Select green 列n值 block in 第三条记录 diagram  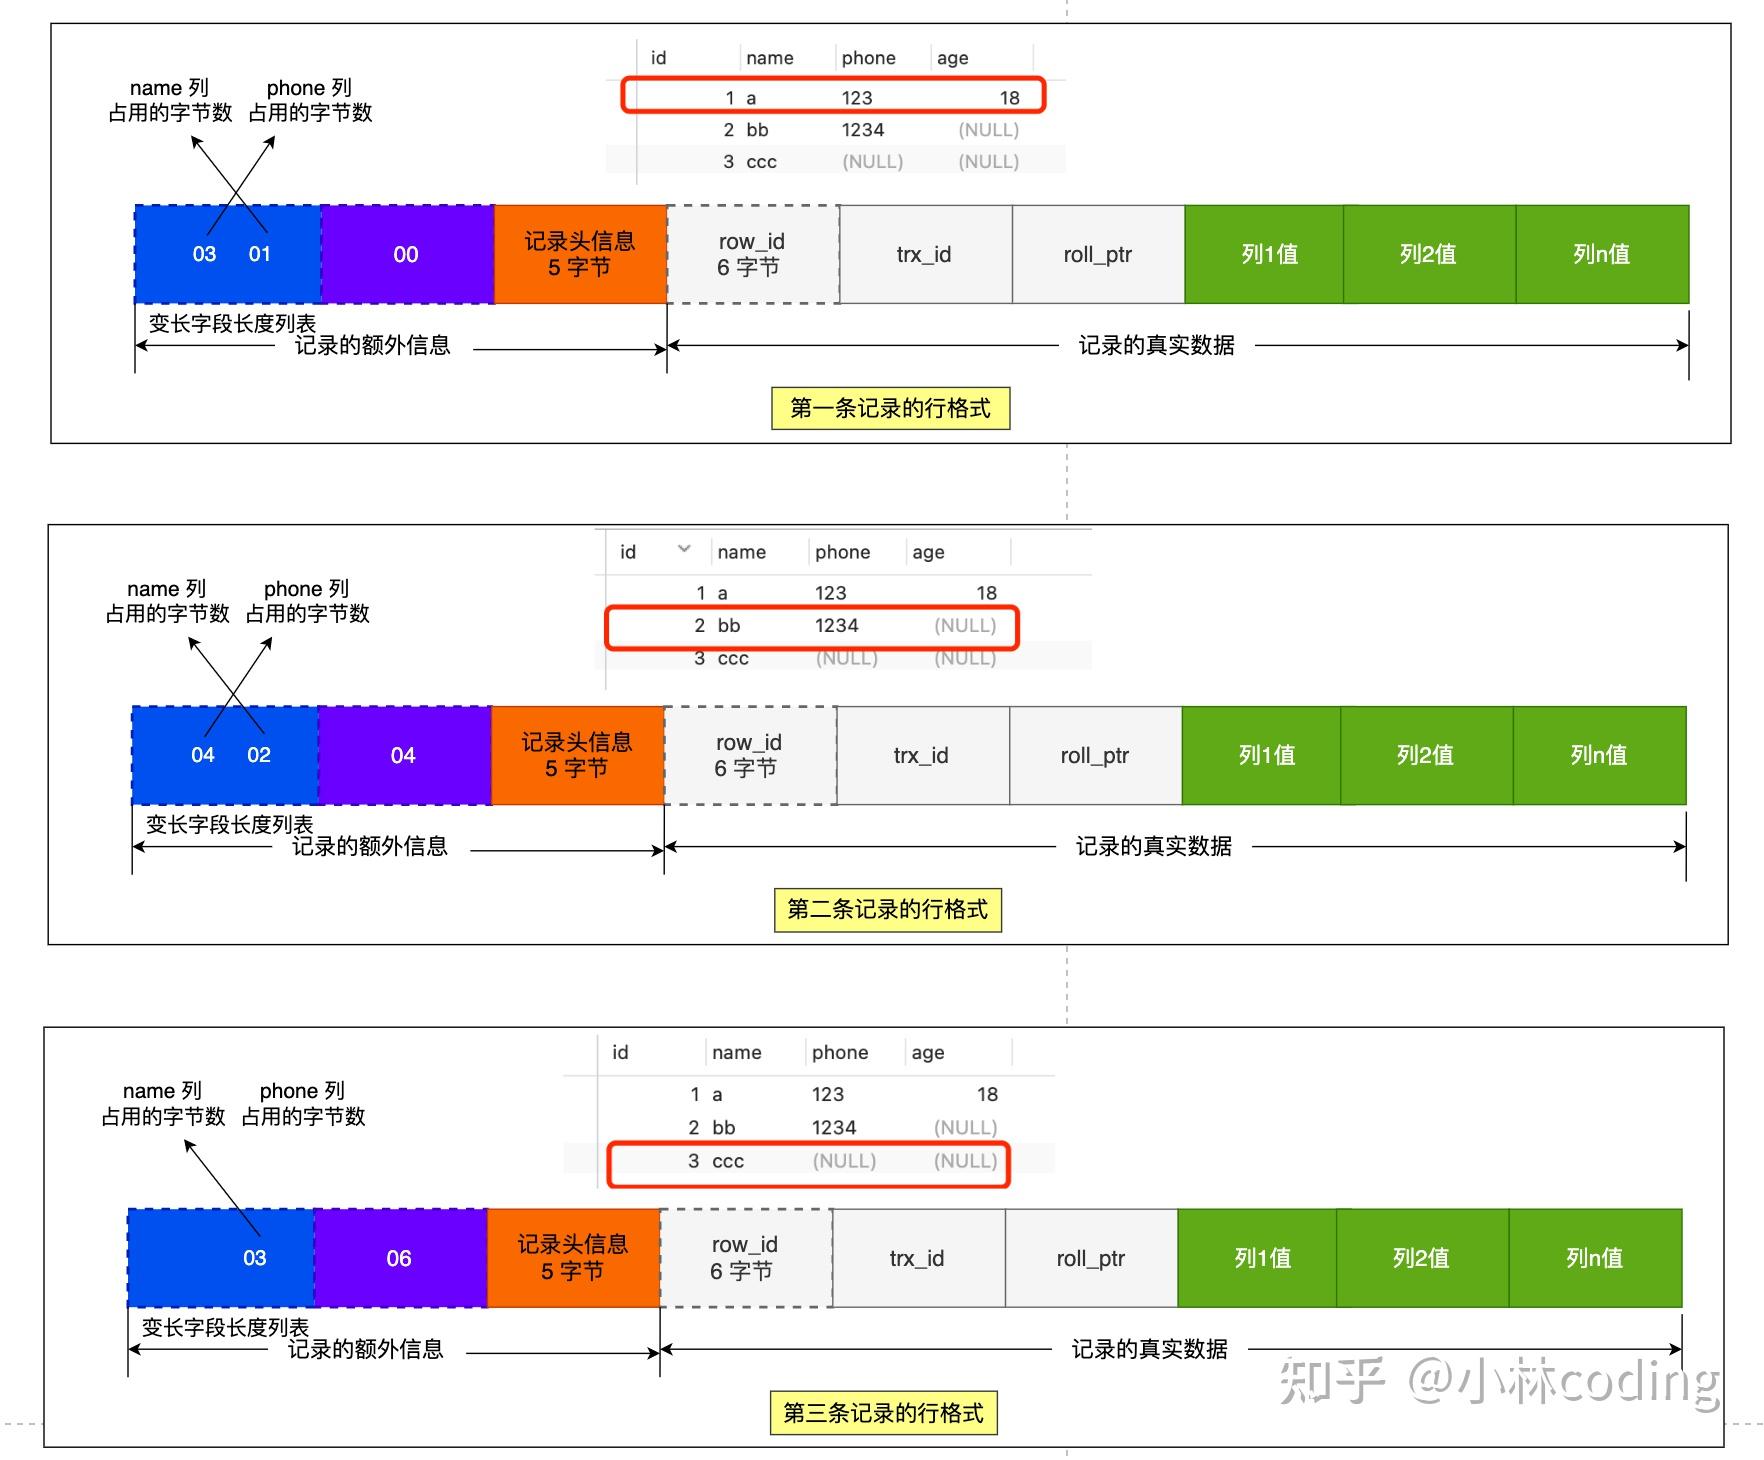pyautogui.click(x=1595, y=1258)
